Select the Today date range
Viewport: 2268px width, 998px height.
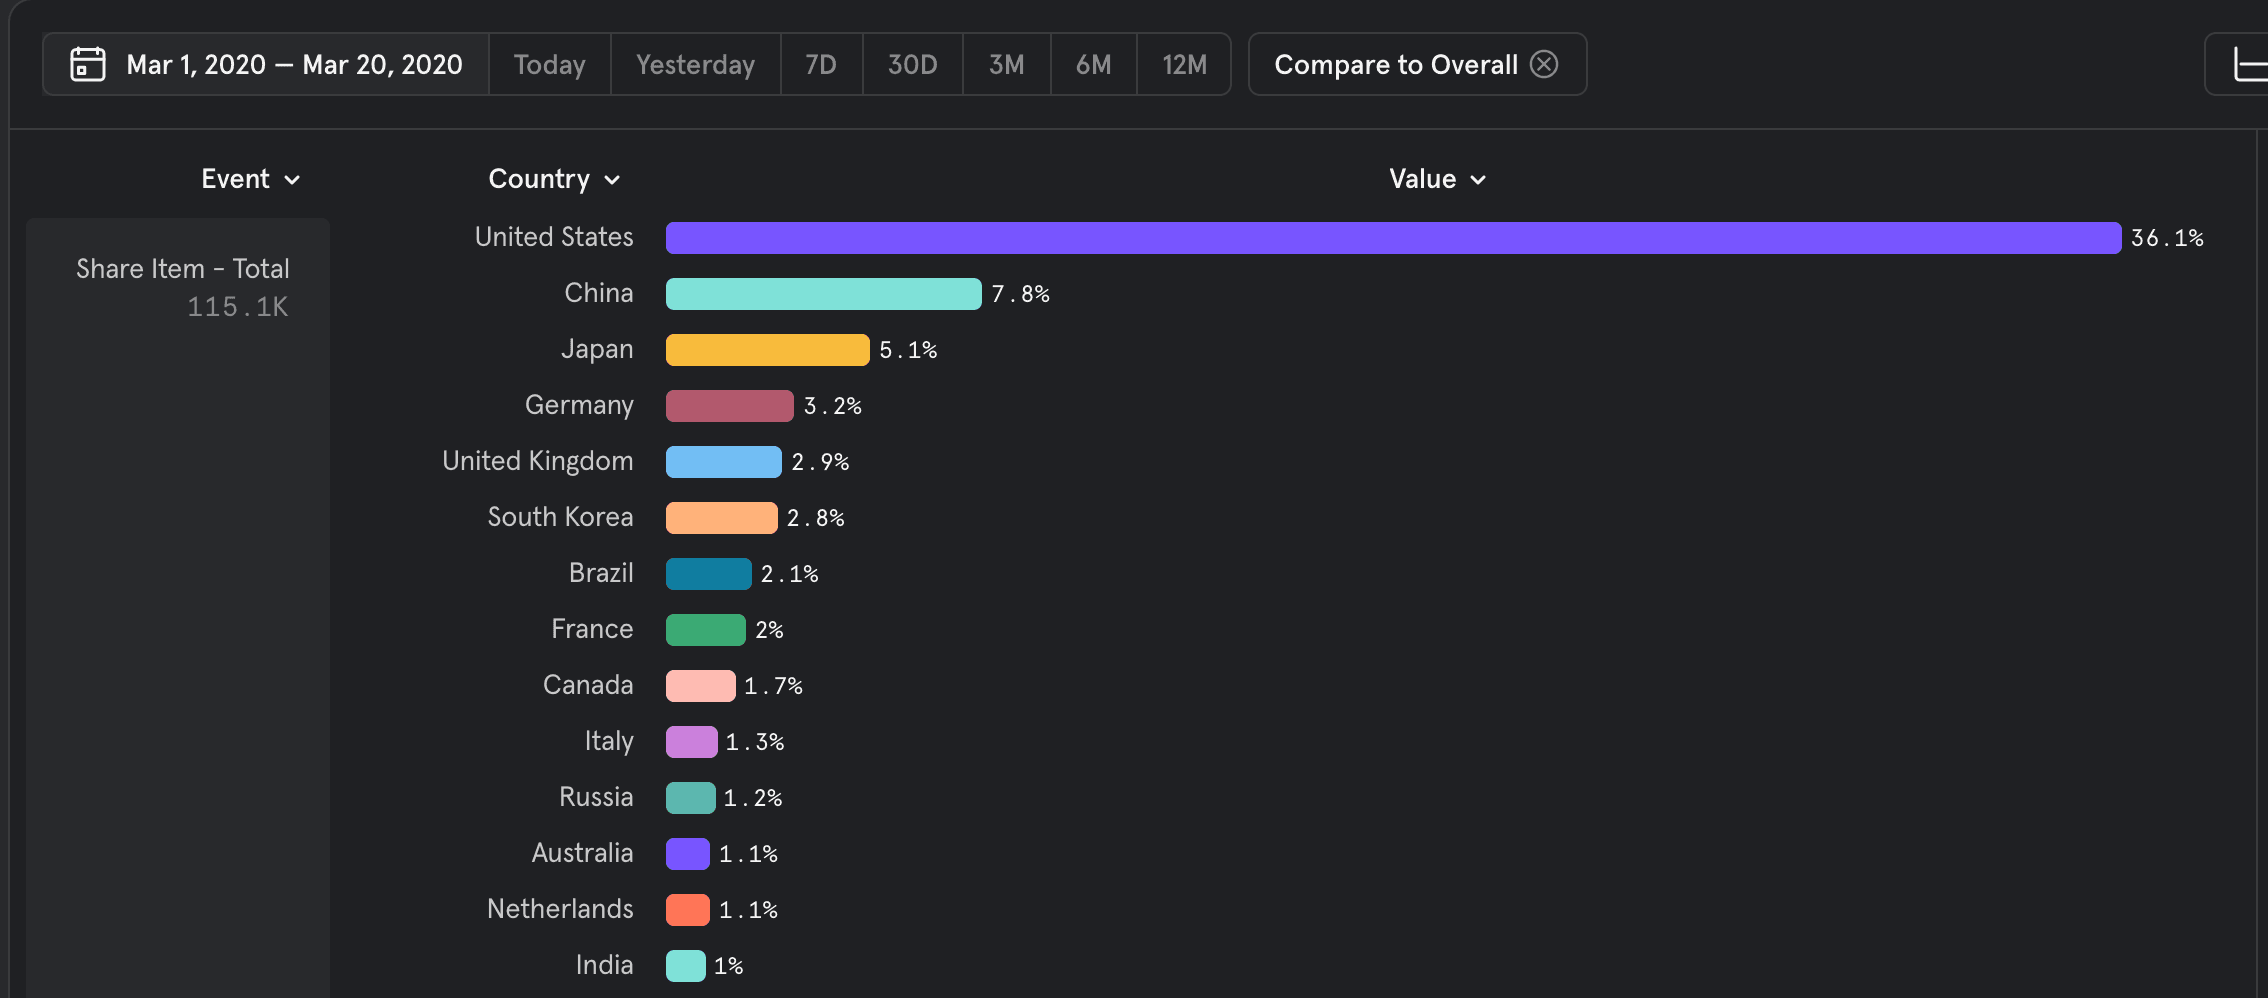coord(549,64)
